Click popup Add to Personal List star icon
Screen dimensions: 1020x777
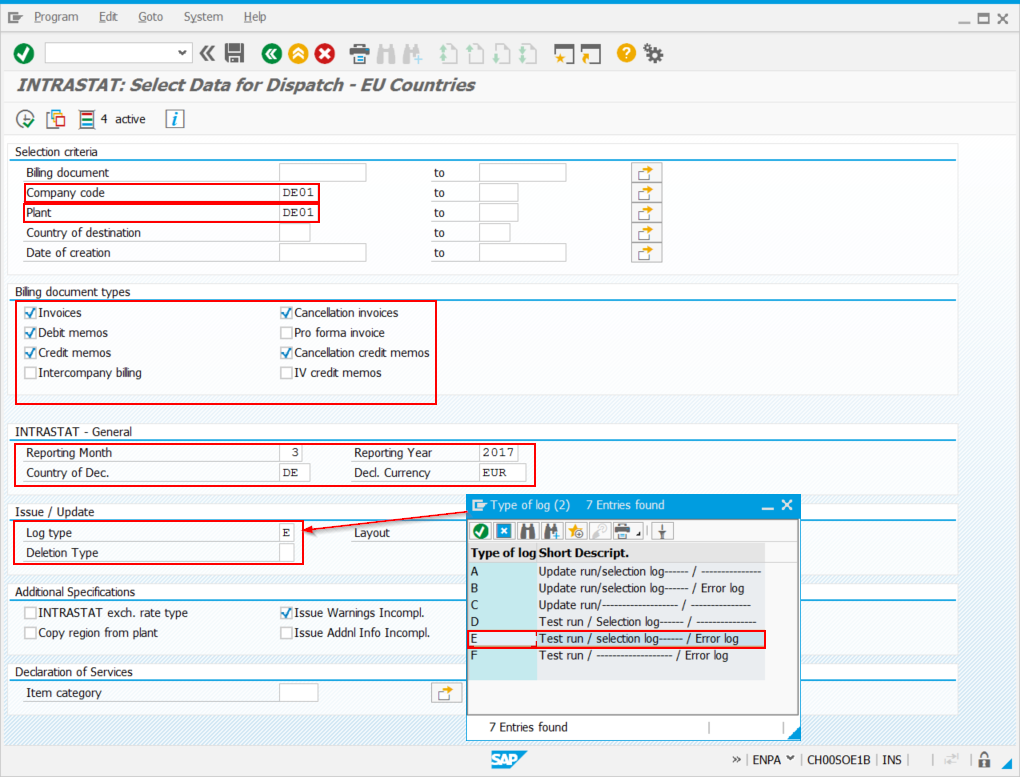(x=575, y=531)
